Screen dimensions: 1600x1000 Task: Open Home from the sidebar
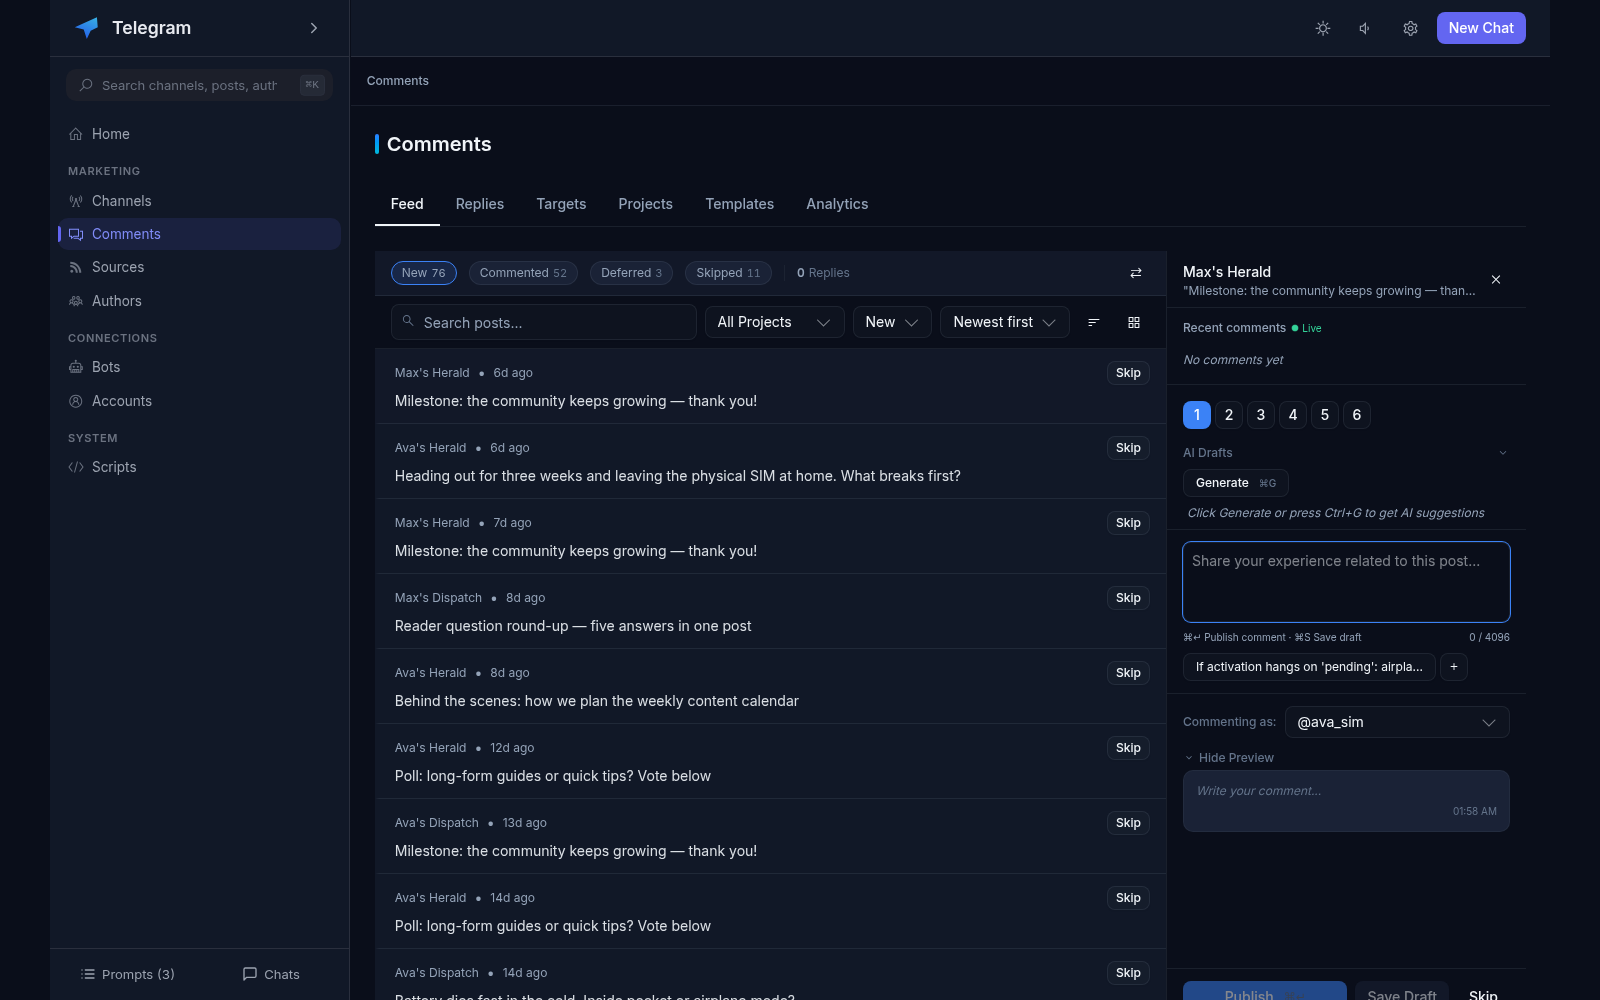(x=199, y=134)
